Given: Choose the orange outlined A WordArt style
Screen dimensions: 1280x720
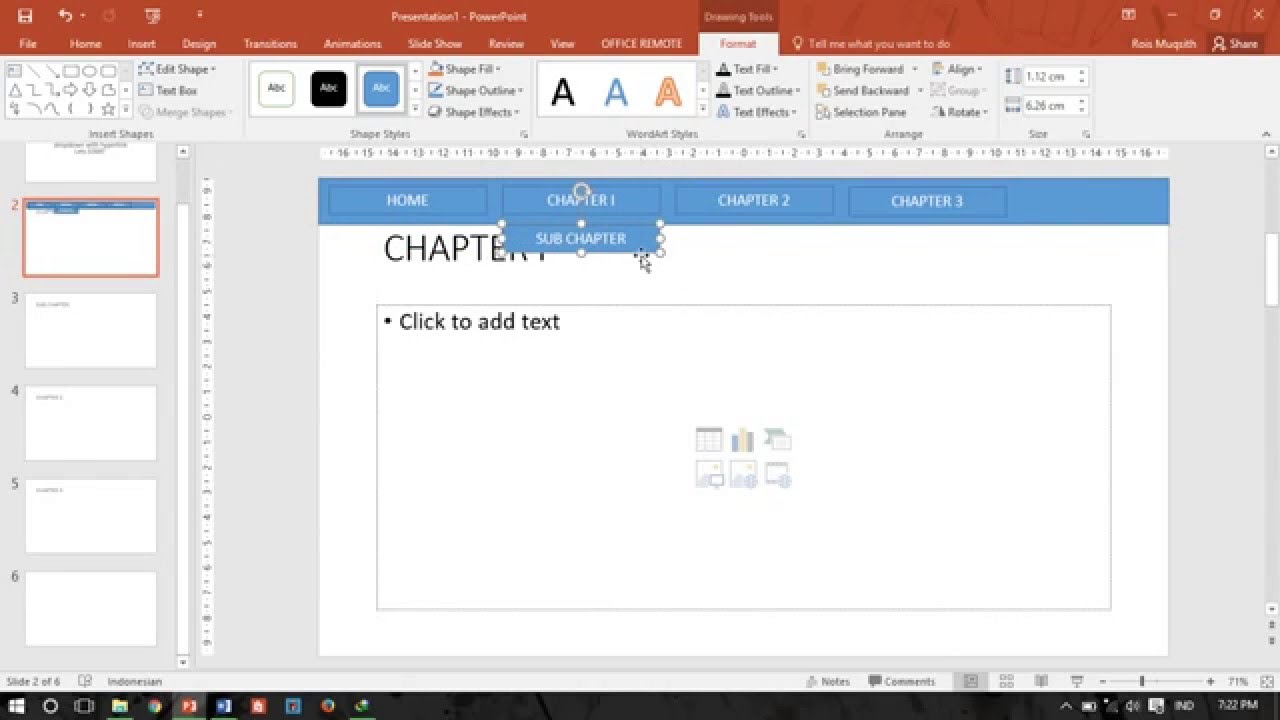Looking at the screenshot, I should pyautogui.click(x=668, y=92).
